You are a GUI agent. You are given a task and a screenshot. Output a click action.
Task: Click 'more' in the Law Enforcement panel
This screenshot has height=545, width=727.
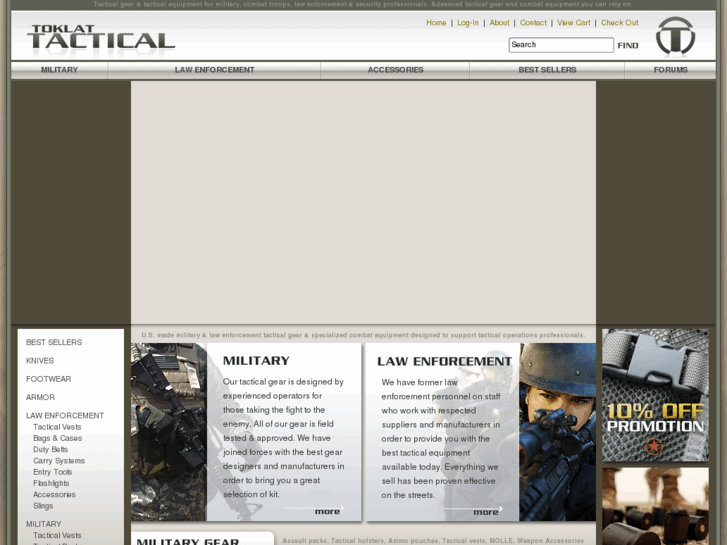pyautogui.click(x=485, y=512)
